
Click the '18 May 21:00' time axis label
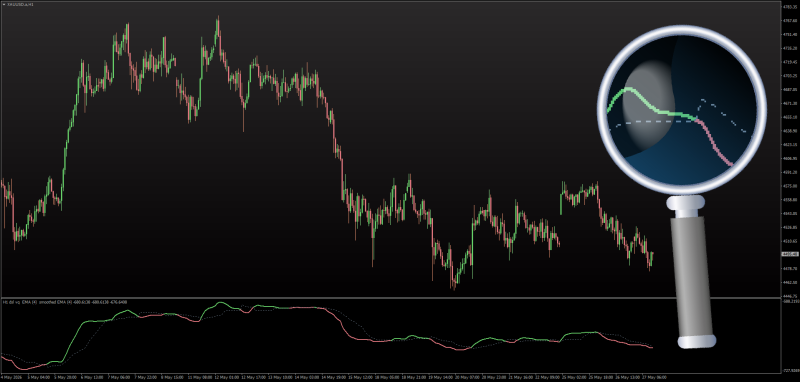point(414,377)
